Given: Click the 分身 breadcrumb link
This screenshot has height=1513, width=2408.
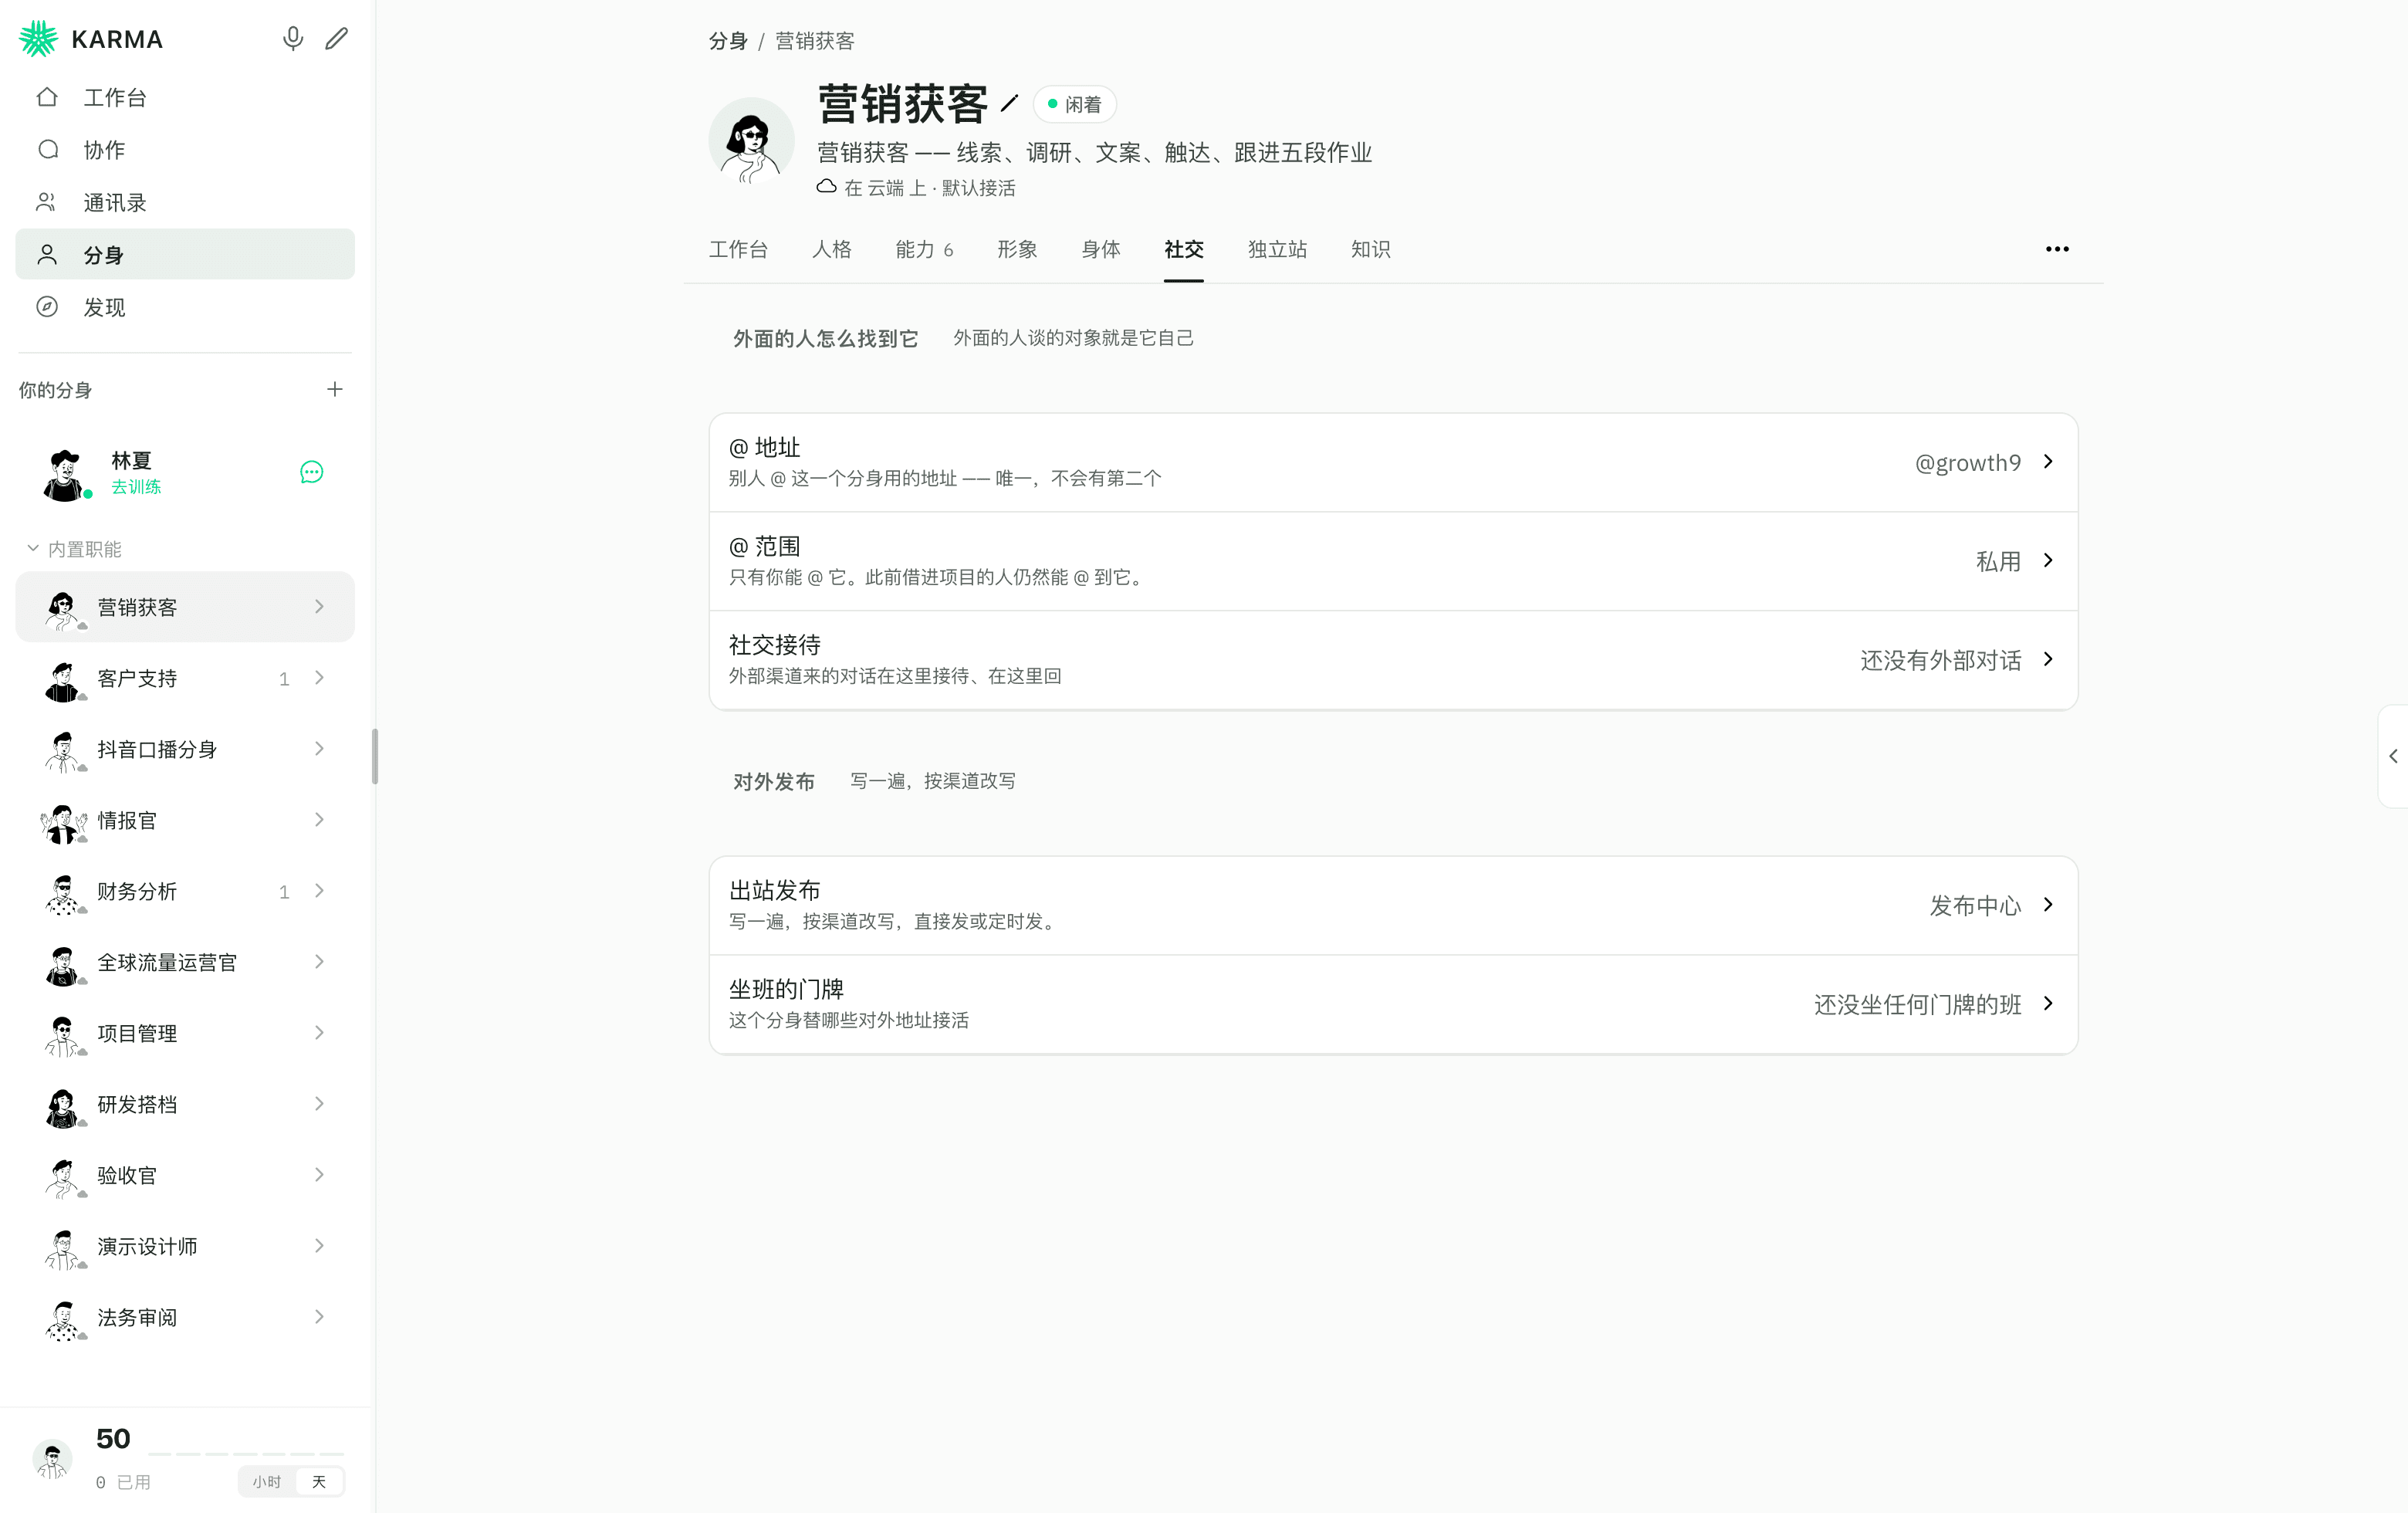Looking at the screenshot, I should [728, 41].
